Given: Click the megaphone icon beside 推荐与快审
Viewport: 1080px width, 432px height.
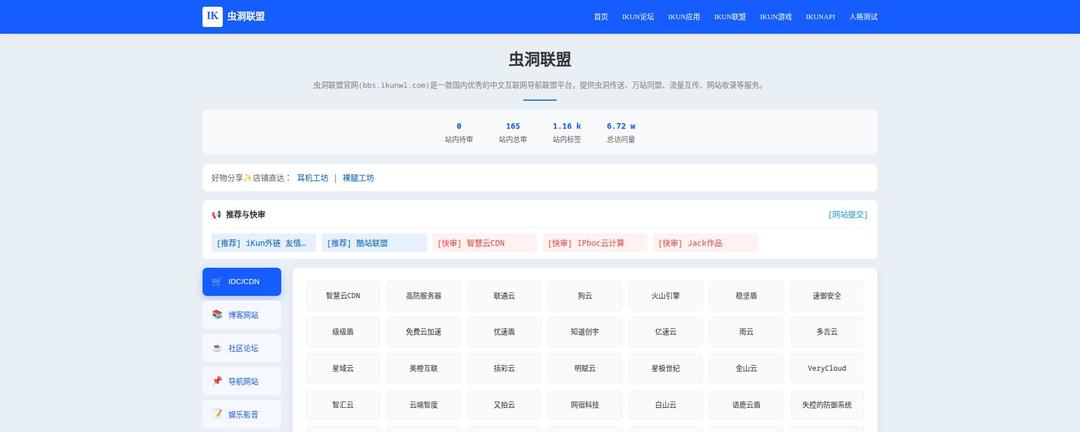Looking at the screenshot, I should 216,214.
